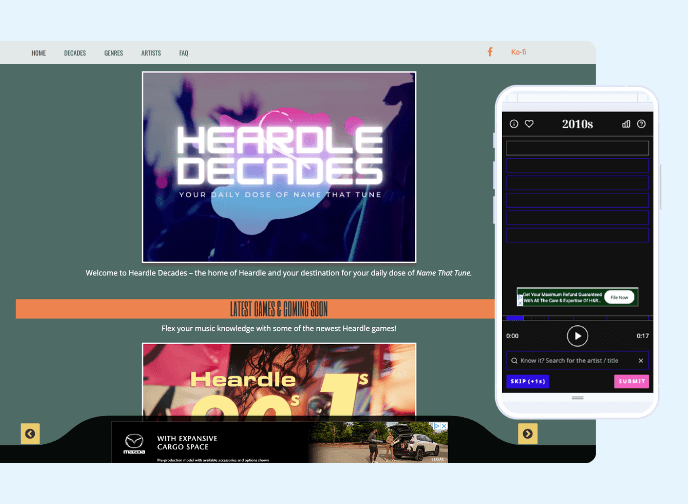The height and width of the screenshot is (504, 688).
Task: Go to previous slide with left arrow
Action: click(30, 434)
